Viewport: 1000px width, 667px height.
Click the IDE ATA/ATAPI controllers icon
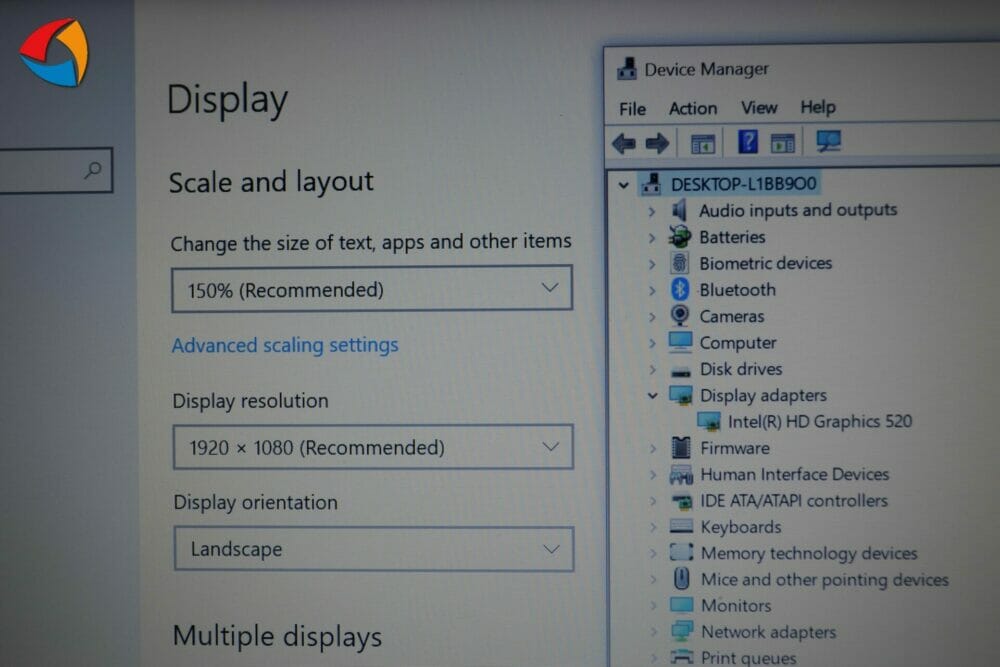click(x=682, y=502)
